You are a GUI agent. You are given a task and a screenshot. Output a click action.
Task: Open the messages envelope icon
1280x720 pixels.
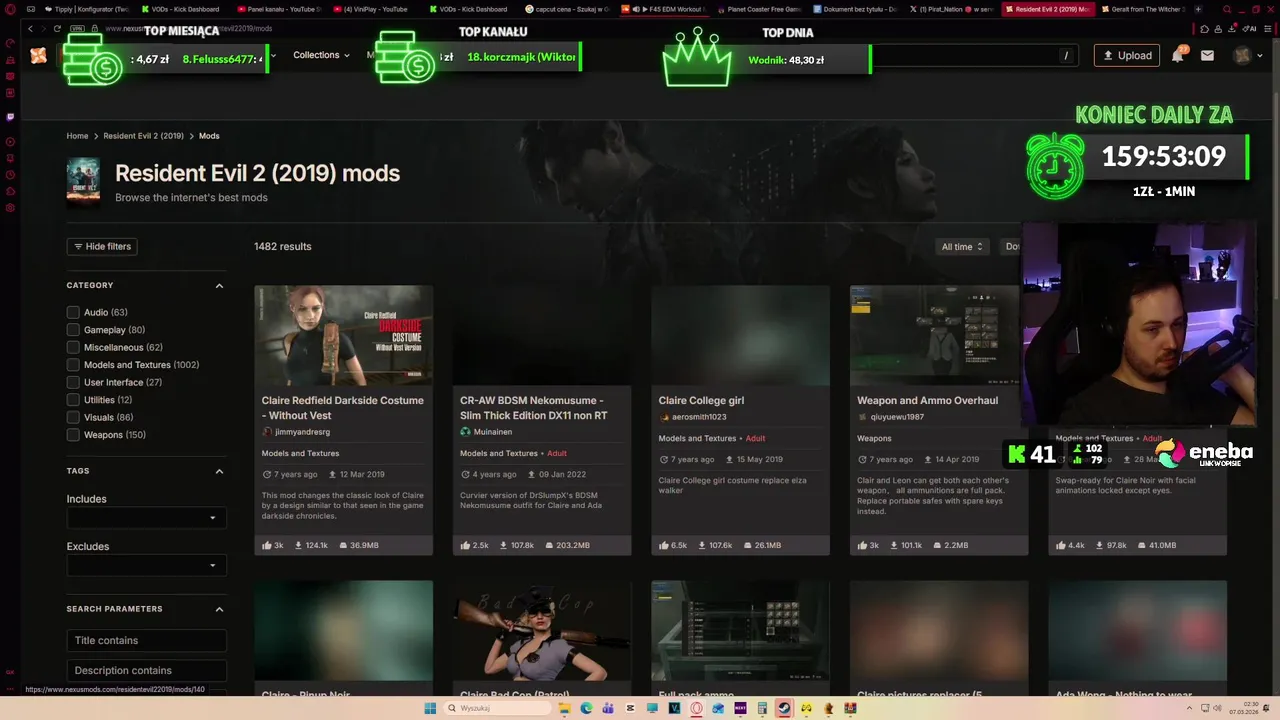[1207, 56]
